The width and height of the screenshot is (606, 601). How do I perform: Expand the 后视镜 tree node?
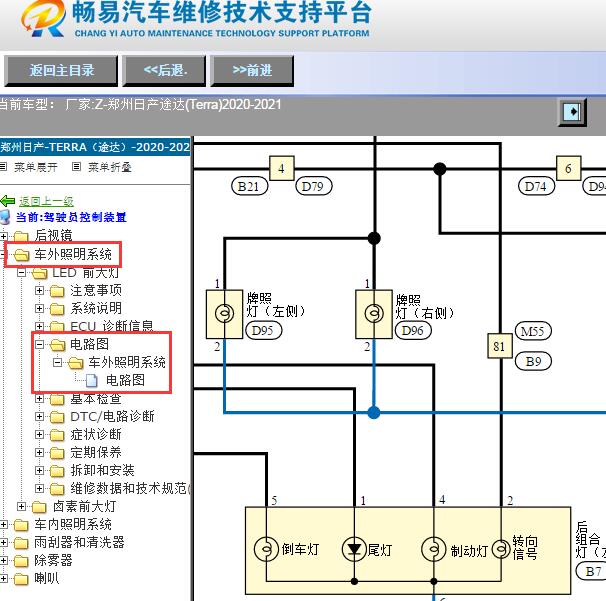(x=3, y=236)
